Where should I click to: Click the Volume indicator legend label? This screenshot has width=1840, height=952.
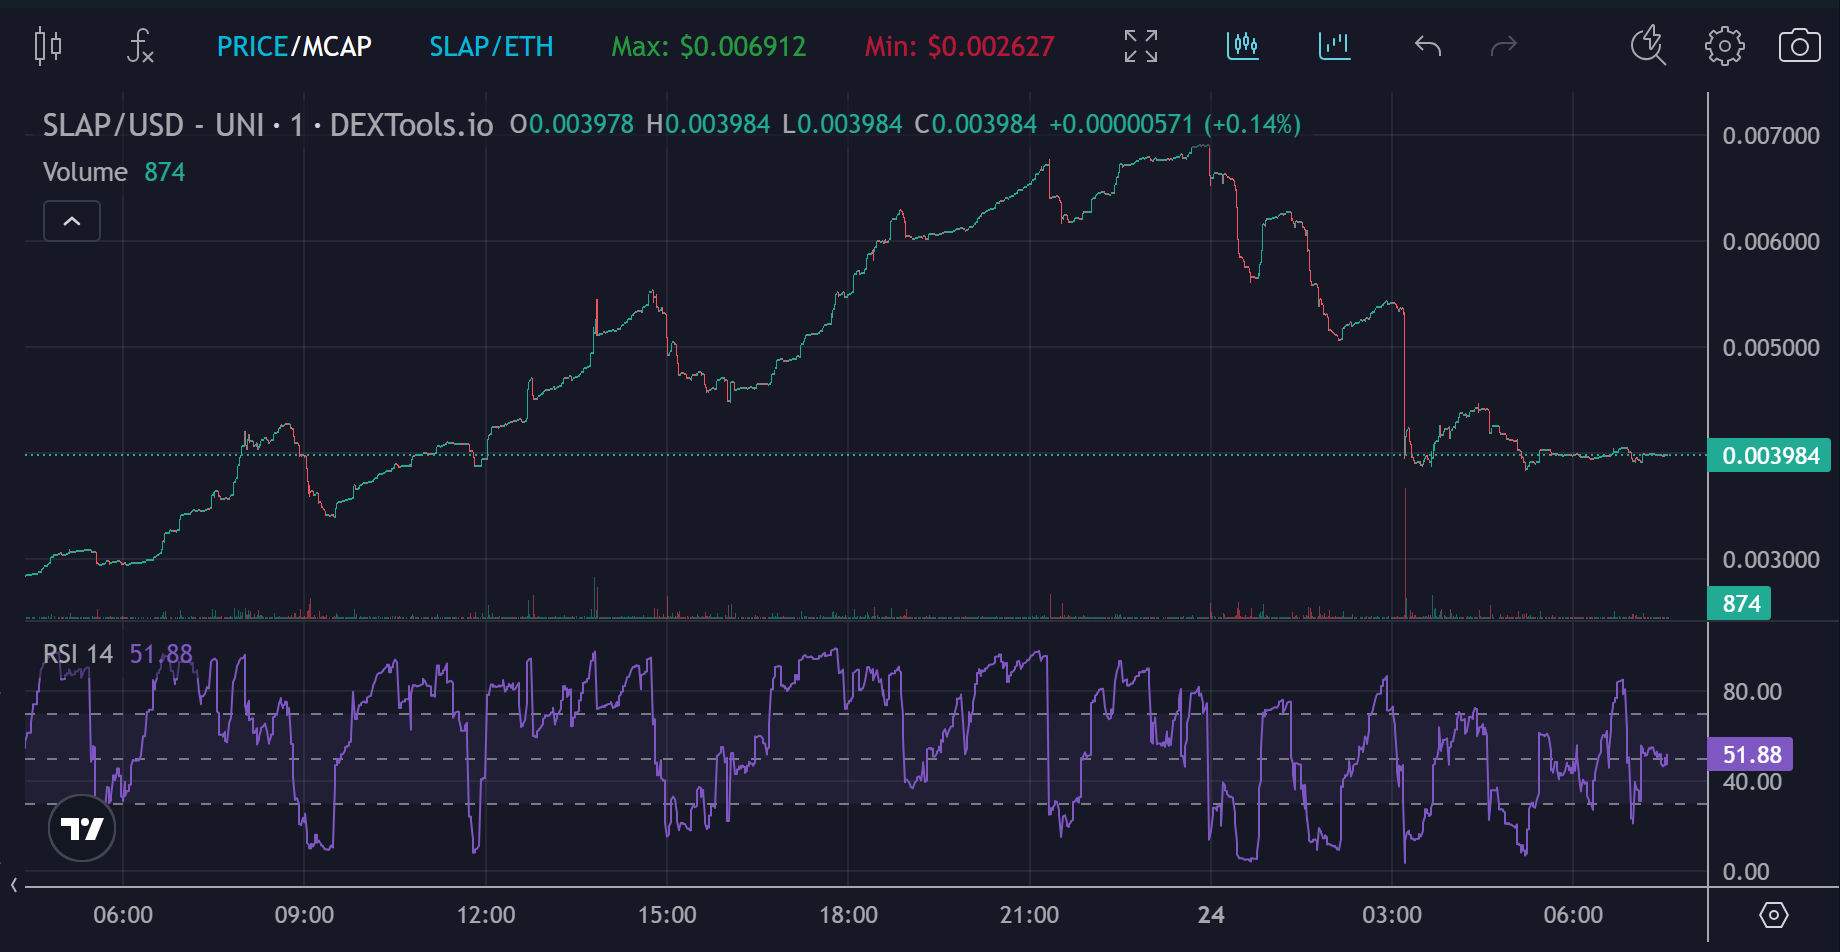click(85, 172)
